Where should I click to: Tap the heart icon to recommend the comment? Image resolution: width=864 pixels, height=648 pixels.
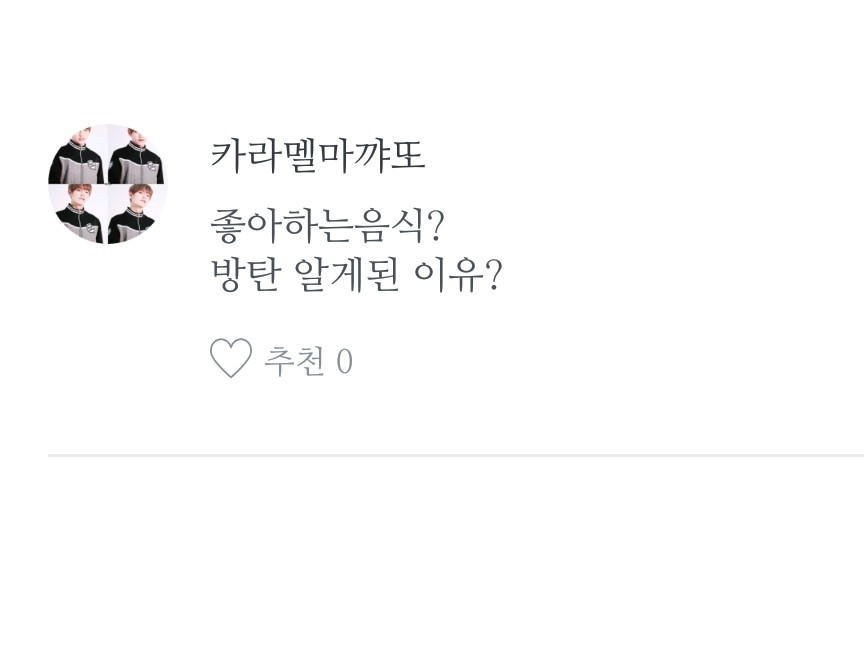(231, 359)
